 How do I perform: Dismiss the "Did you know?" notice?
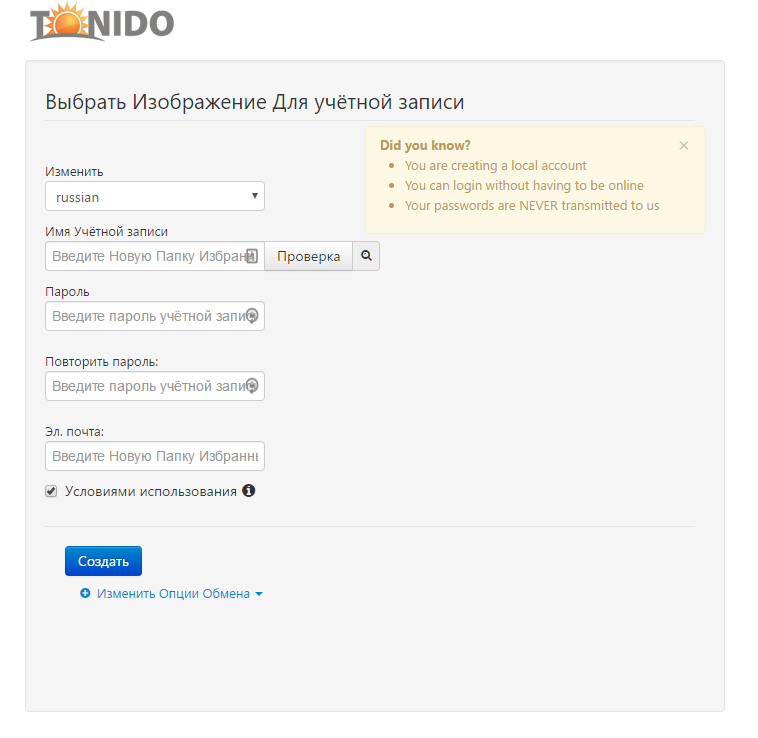[x=684, y=145]
